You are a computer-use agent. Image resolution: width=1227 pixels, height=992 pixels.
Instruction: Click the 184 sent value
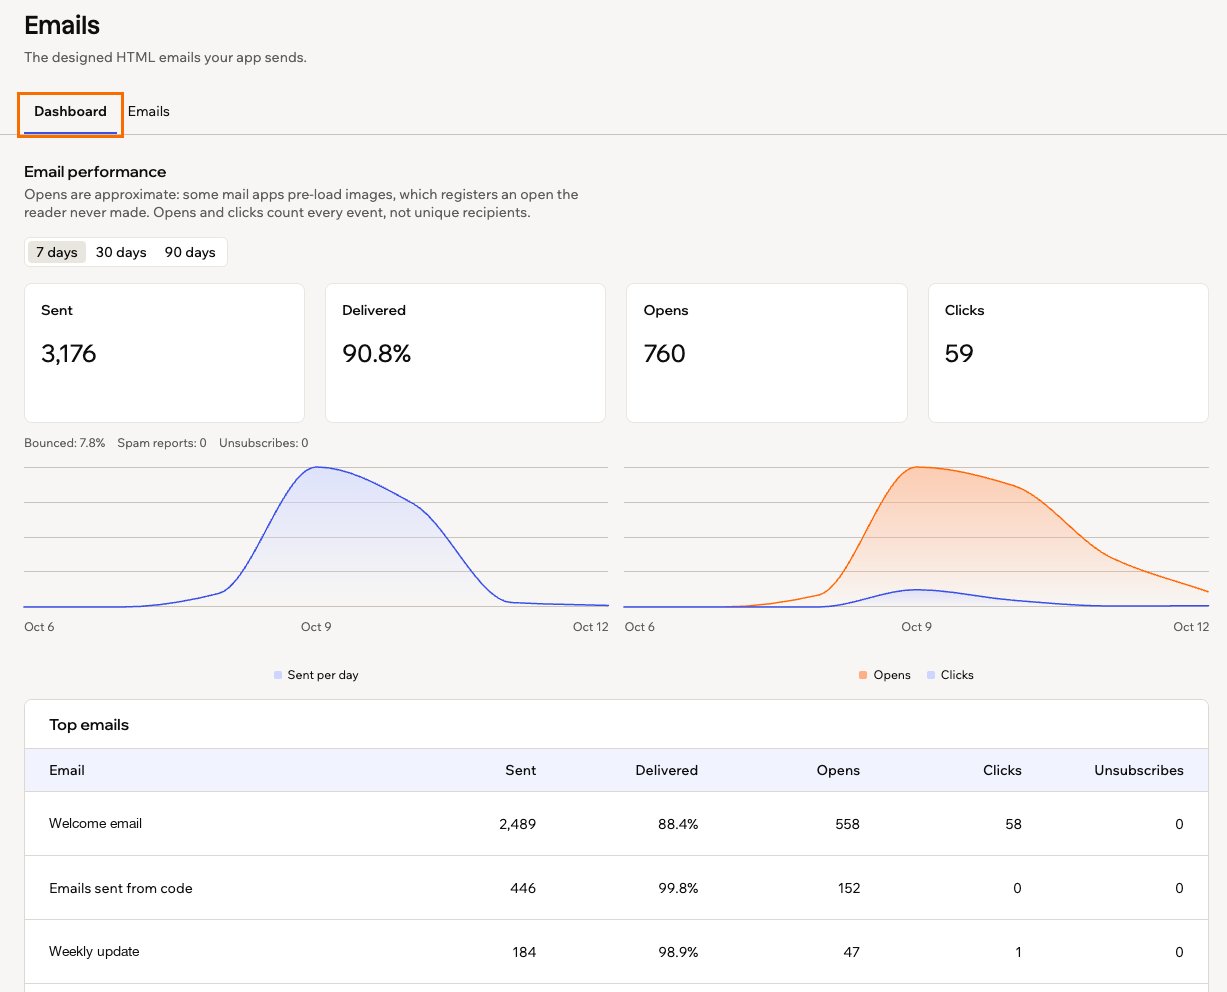coord(524,952)
